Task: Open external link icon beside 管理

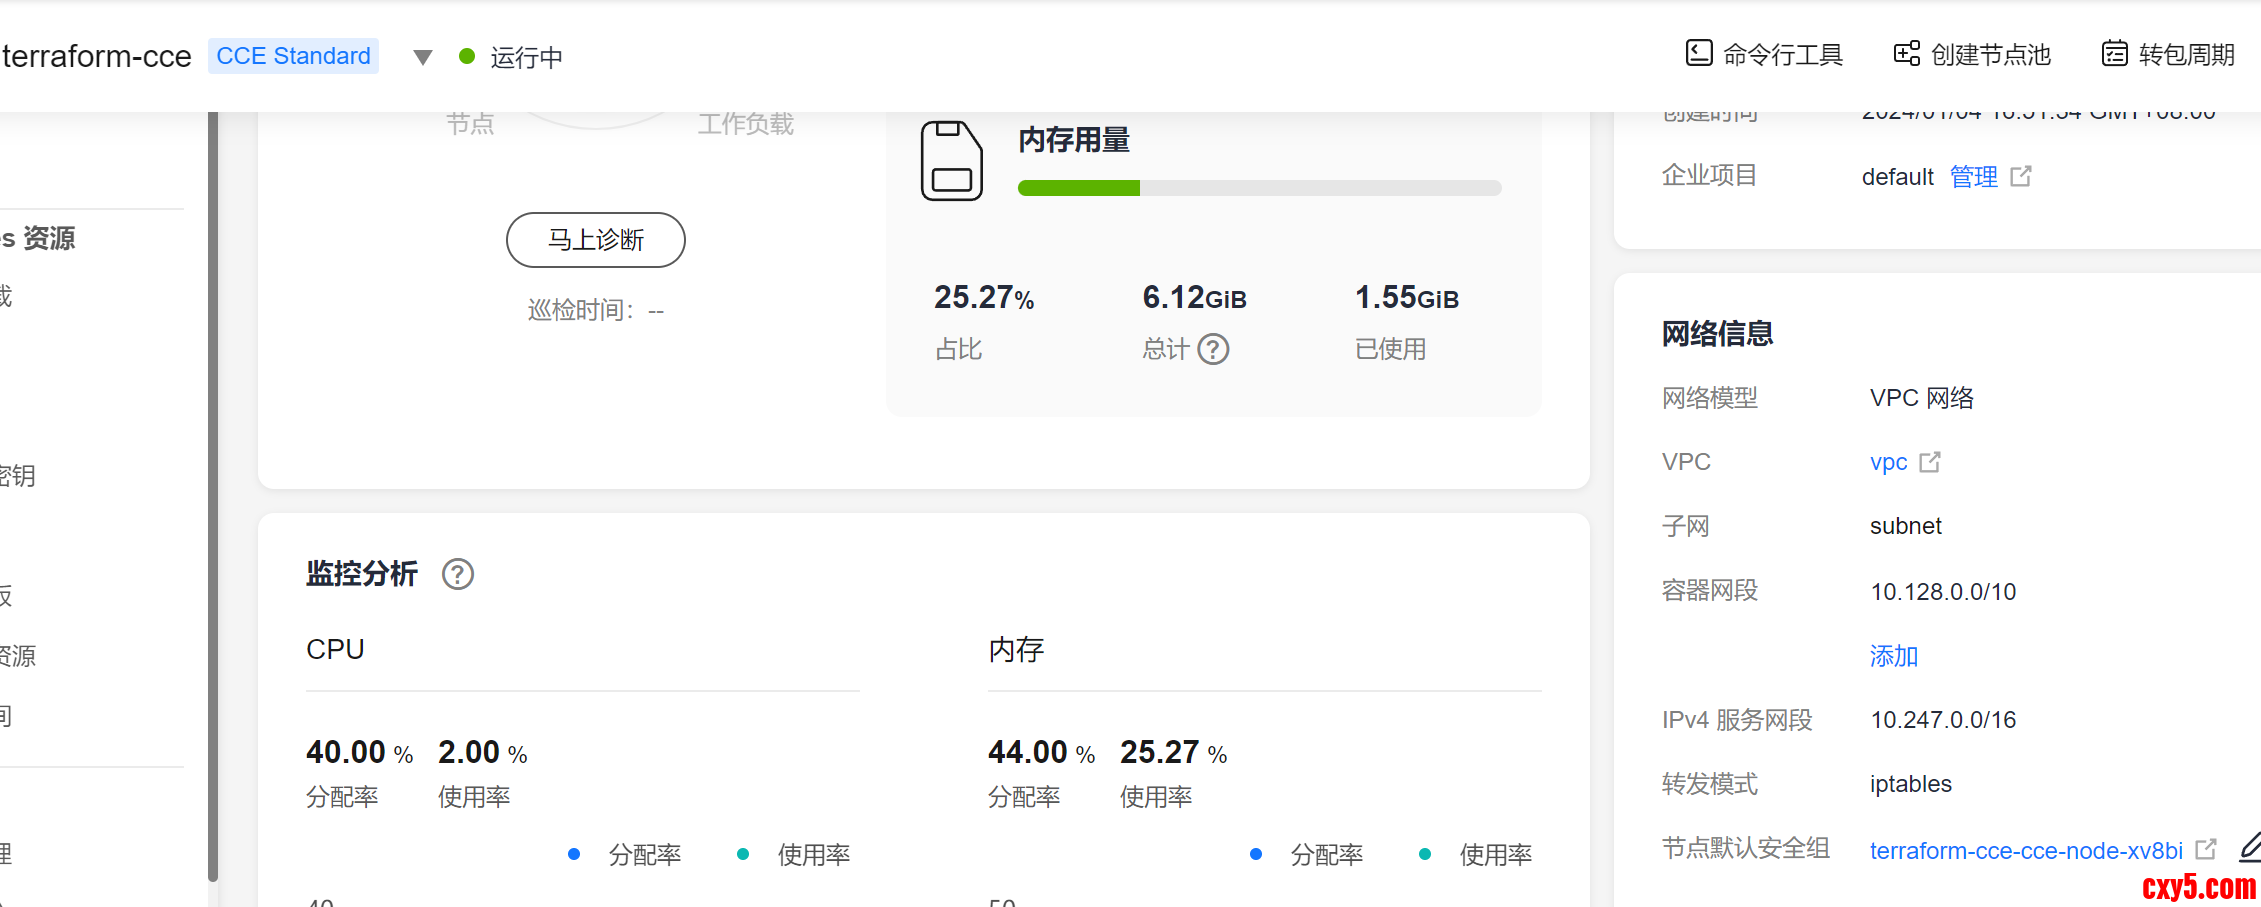Action: 2021,177
